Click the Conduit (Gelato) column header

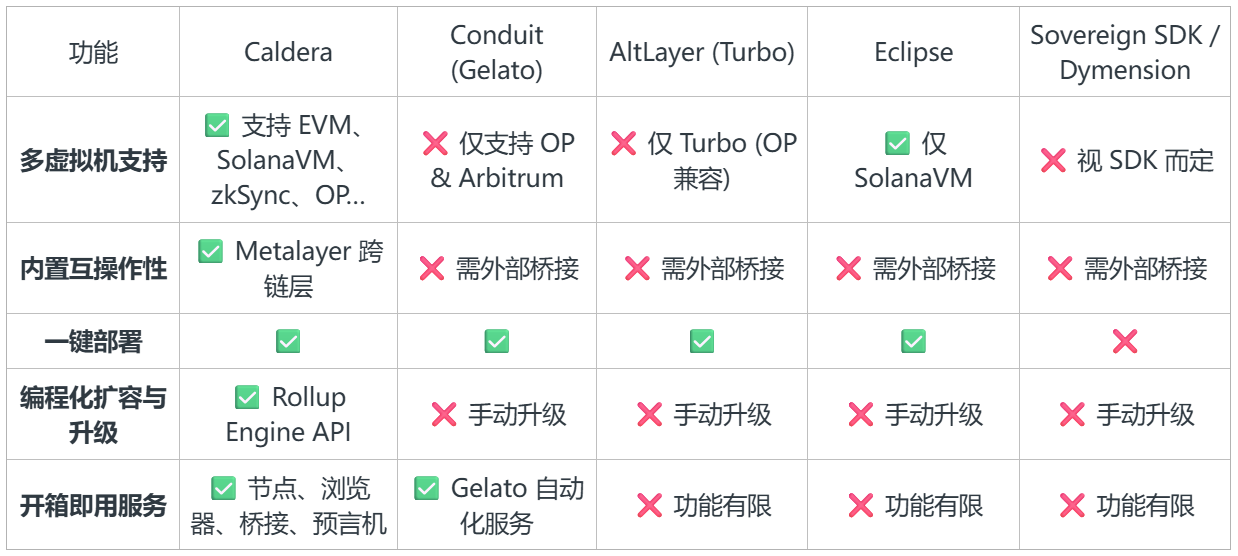[497, 53]
